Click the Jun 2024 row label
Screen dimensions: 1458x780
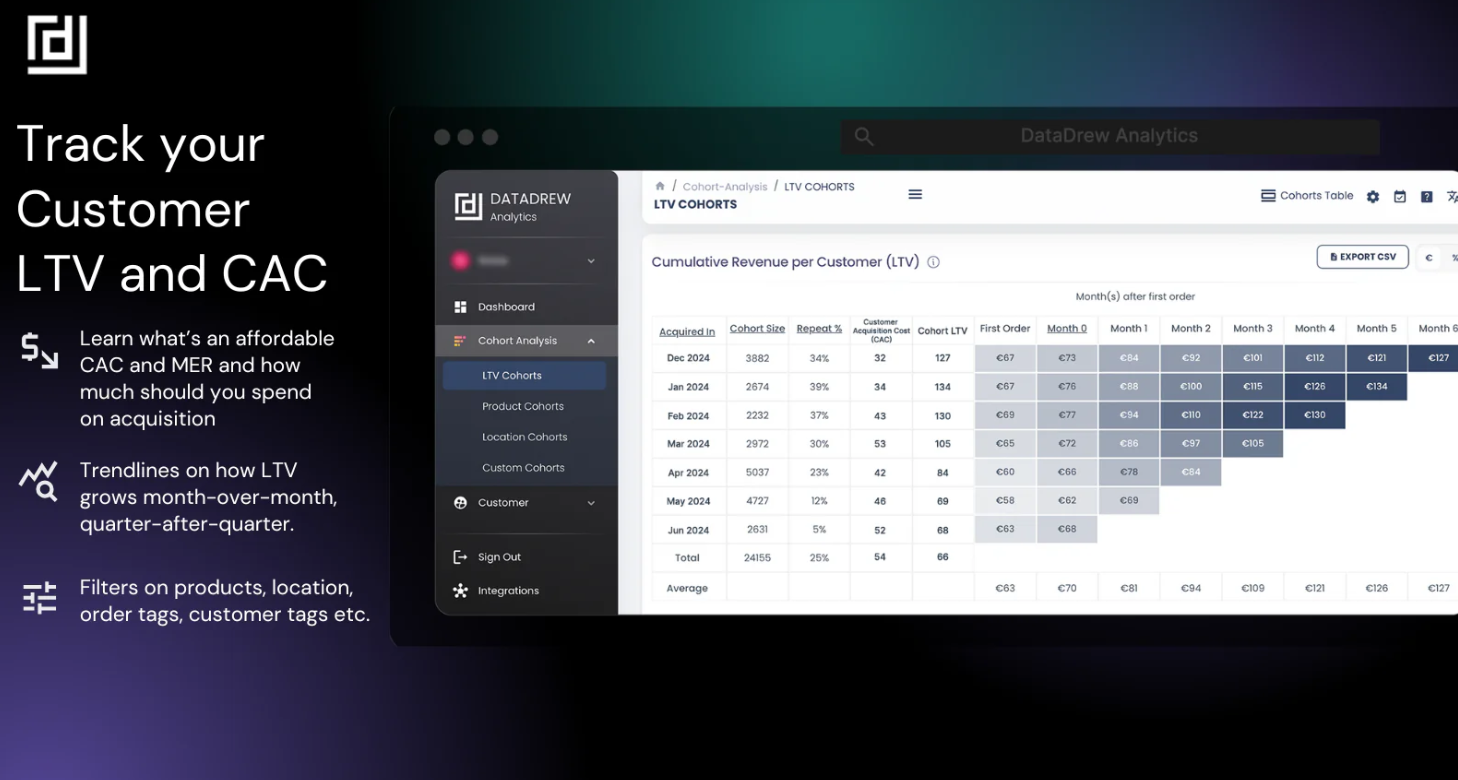[687, 531]
